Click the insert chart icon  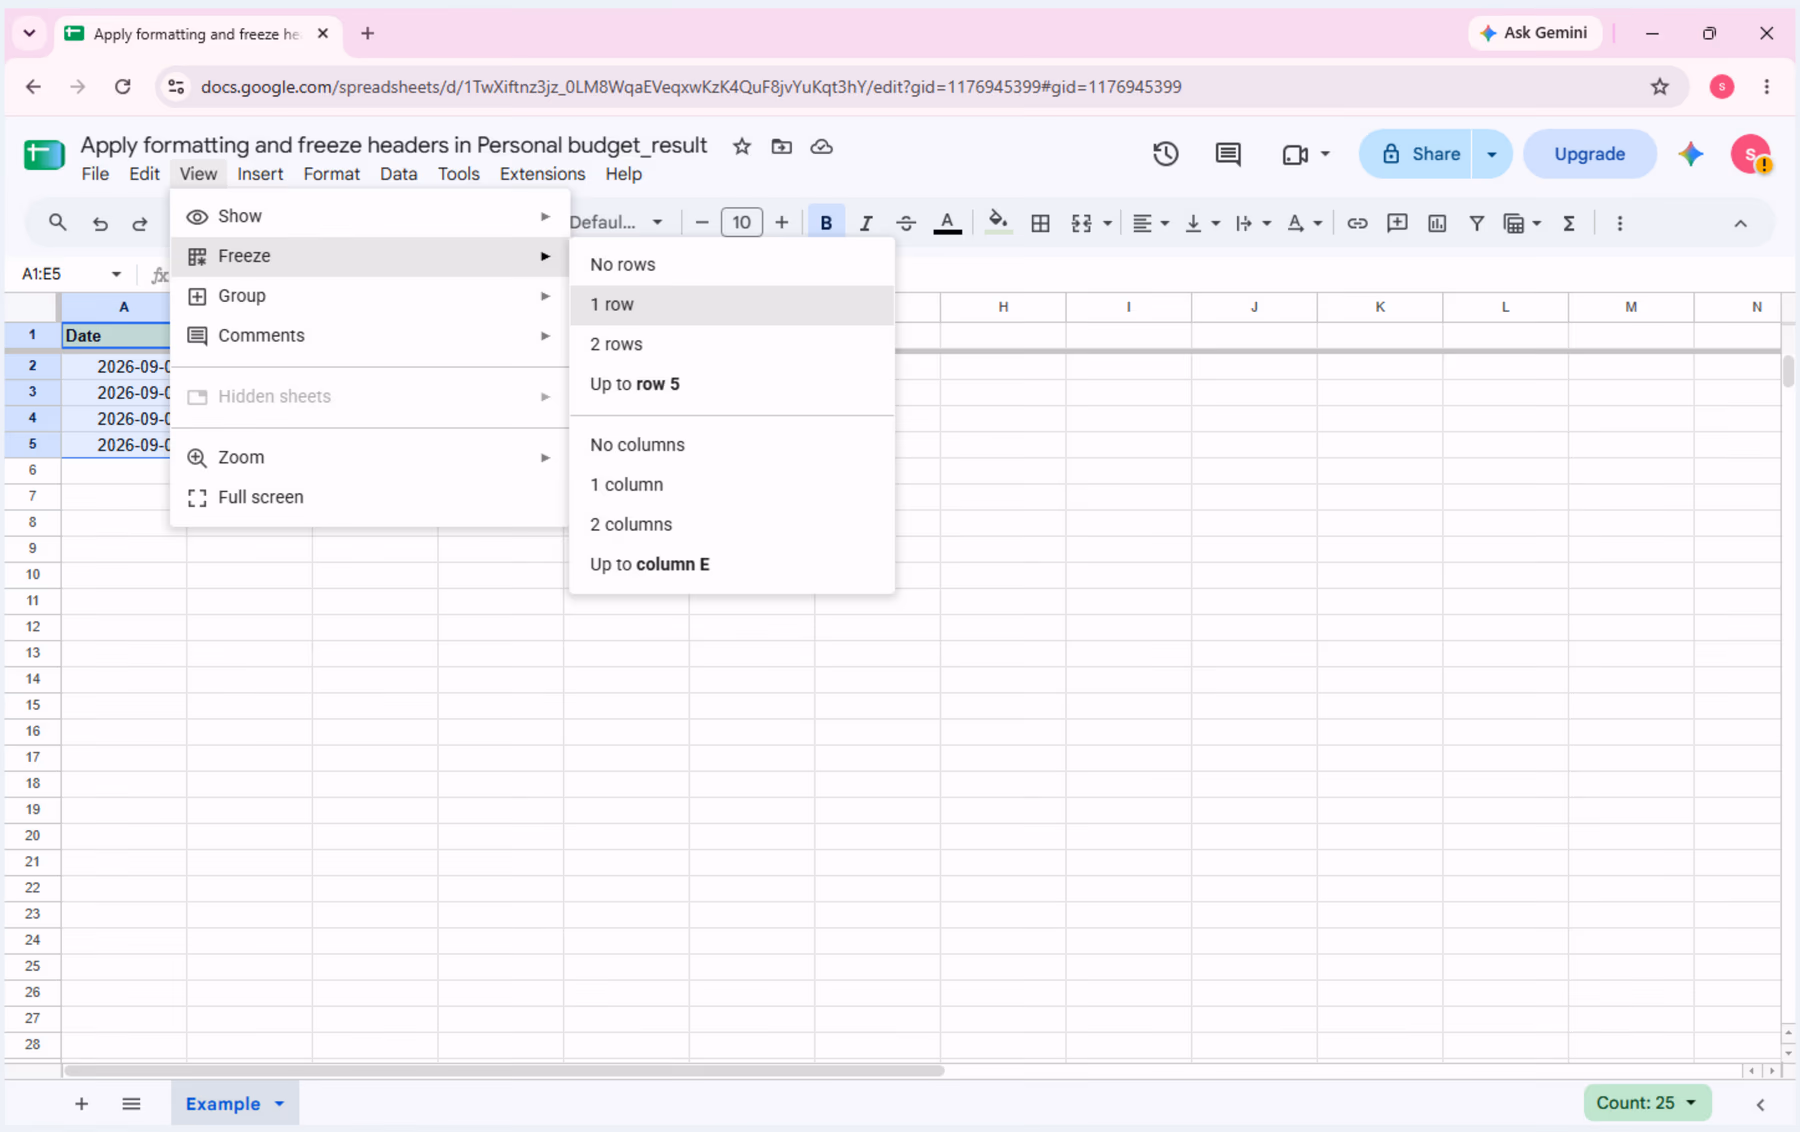(1437, 223)
